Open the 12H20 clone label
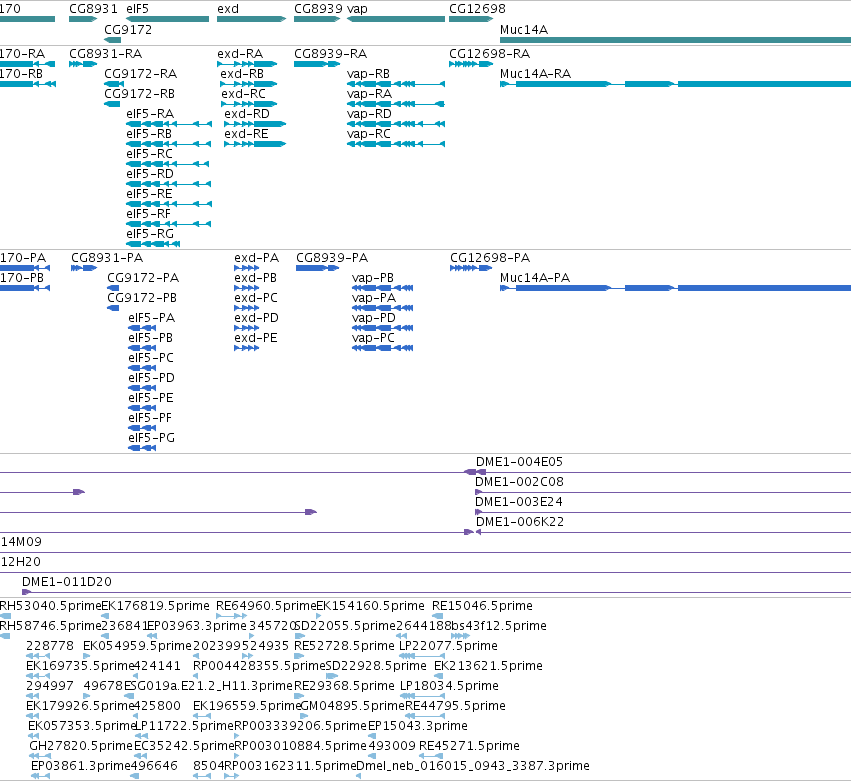 tap(21, 562)
